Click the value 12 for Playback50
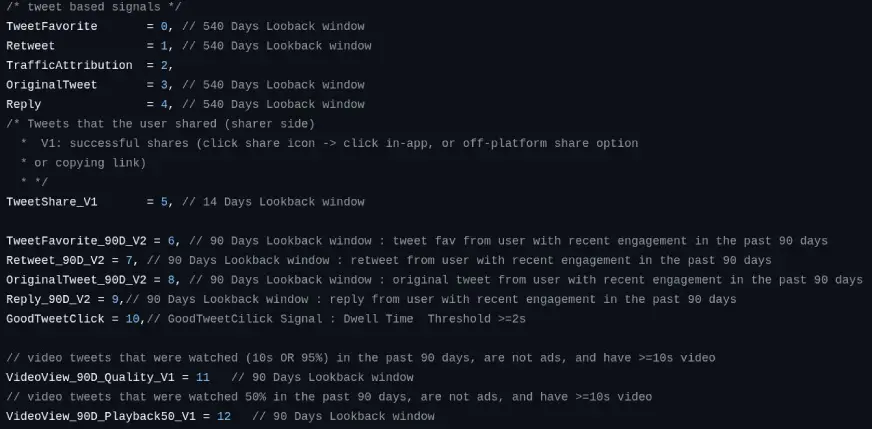This screenshot has height=429, width=872. (224, 416)
